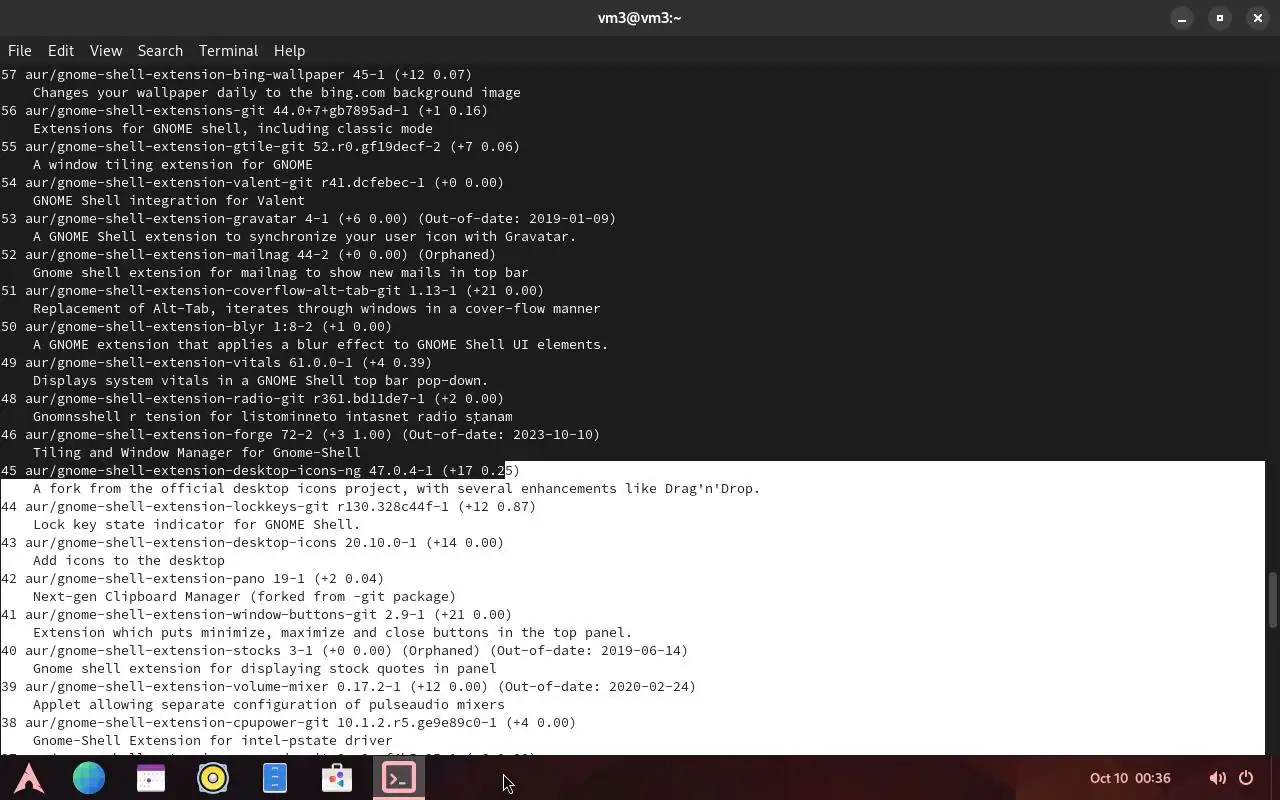Click 'Add icons to the desktop' line
Viewport: 1280px width, 800px height.
click(129, 561)
